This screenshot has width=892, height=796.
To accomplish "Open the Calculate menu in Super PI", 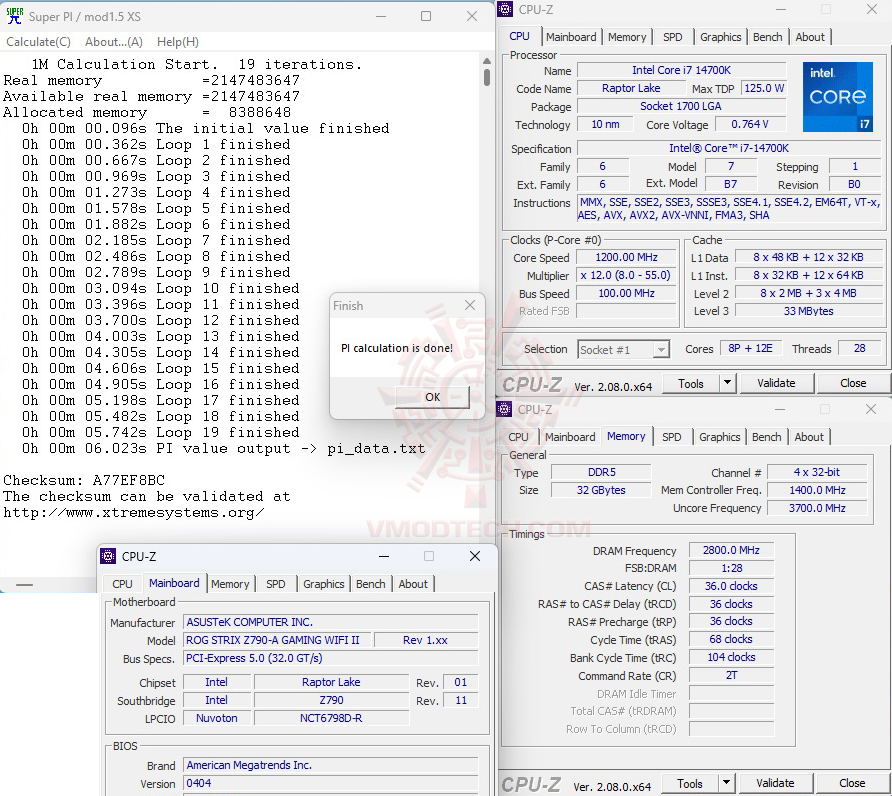I will (38, 41).
